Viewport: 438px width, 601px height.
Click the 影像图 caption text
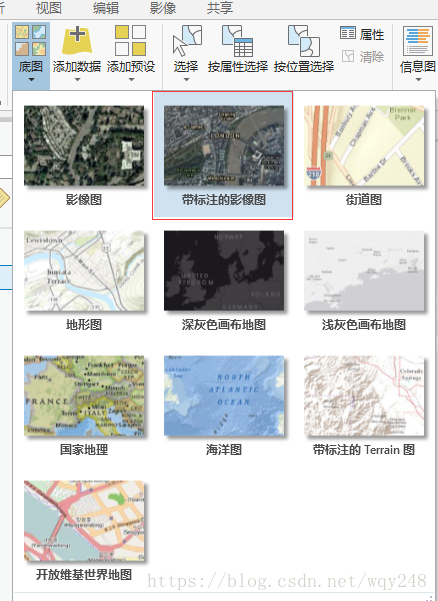point(84,200)
